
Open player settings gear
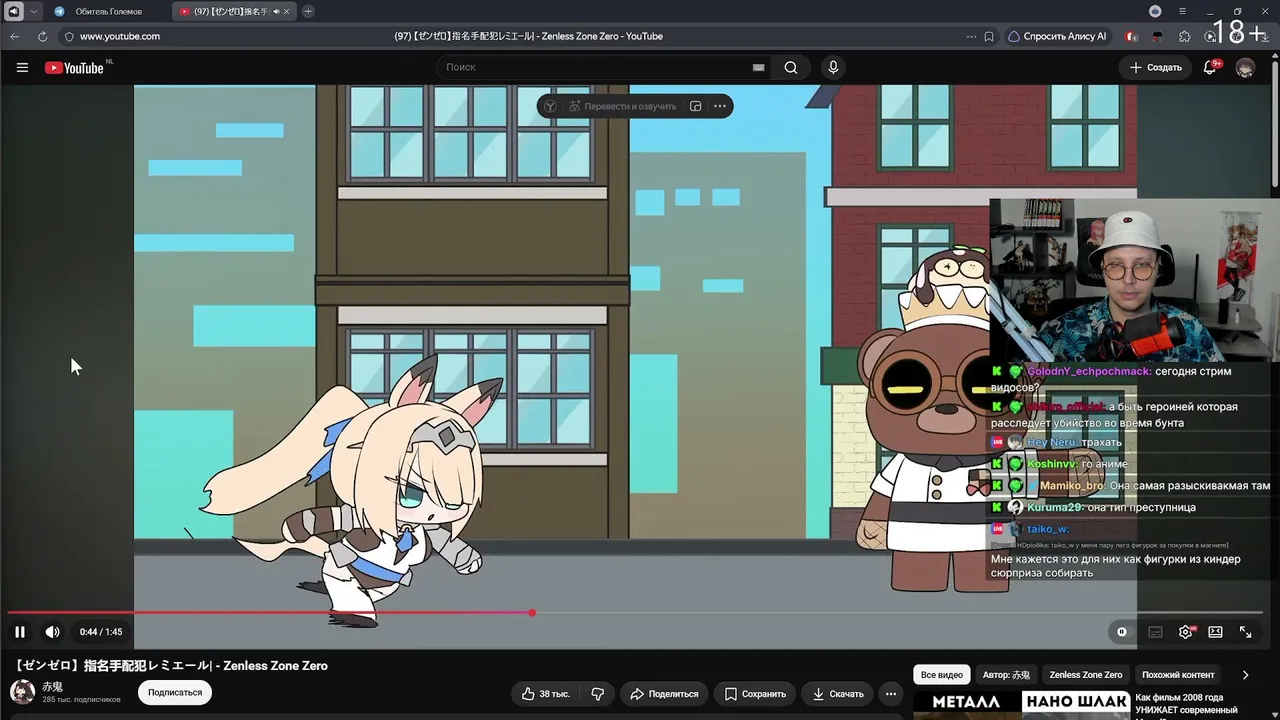tap(1186, 632)
